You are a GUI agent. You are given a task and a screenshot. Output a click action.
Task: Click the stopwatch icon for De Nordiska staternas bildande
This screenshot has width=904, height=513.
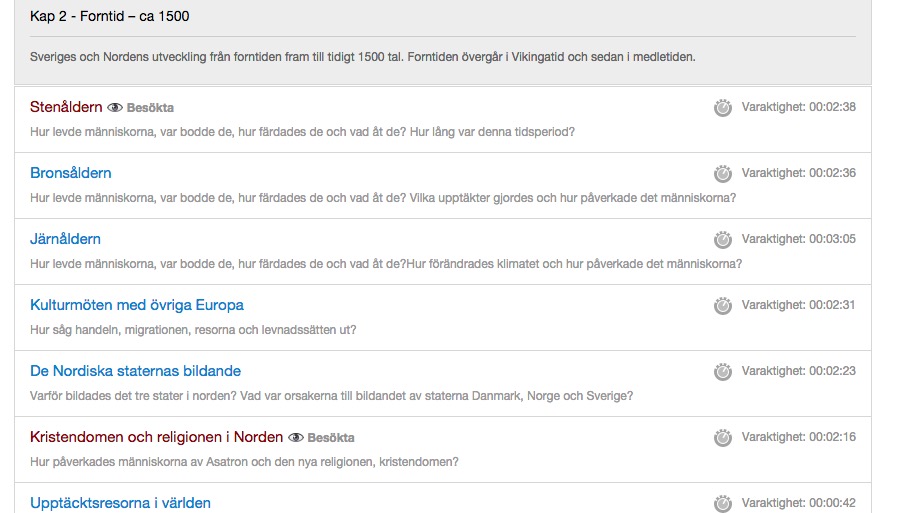coord(722,371)
